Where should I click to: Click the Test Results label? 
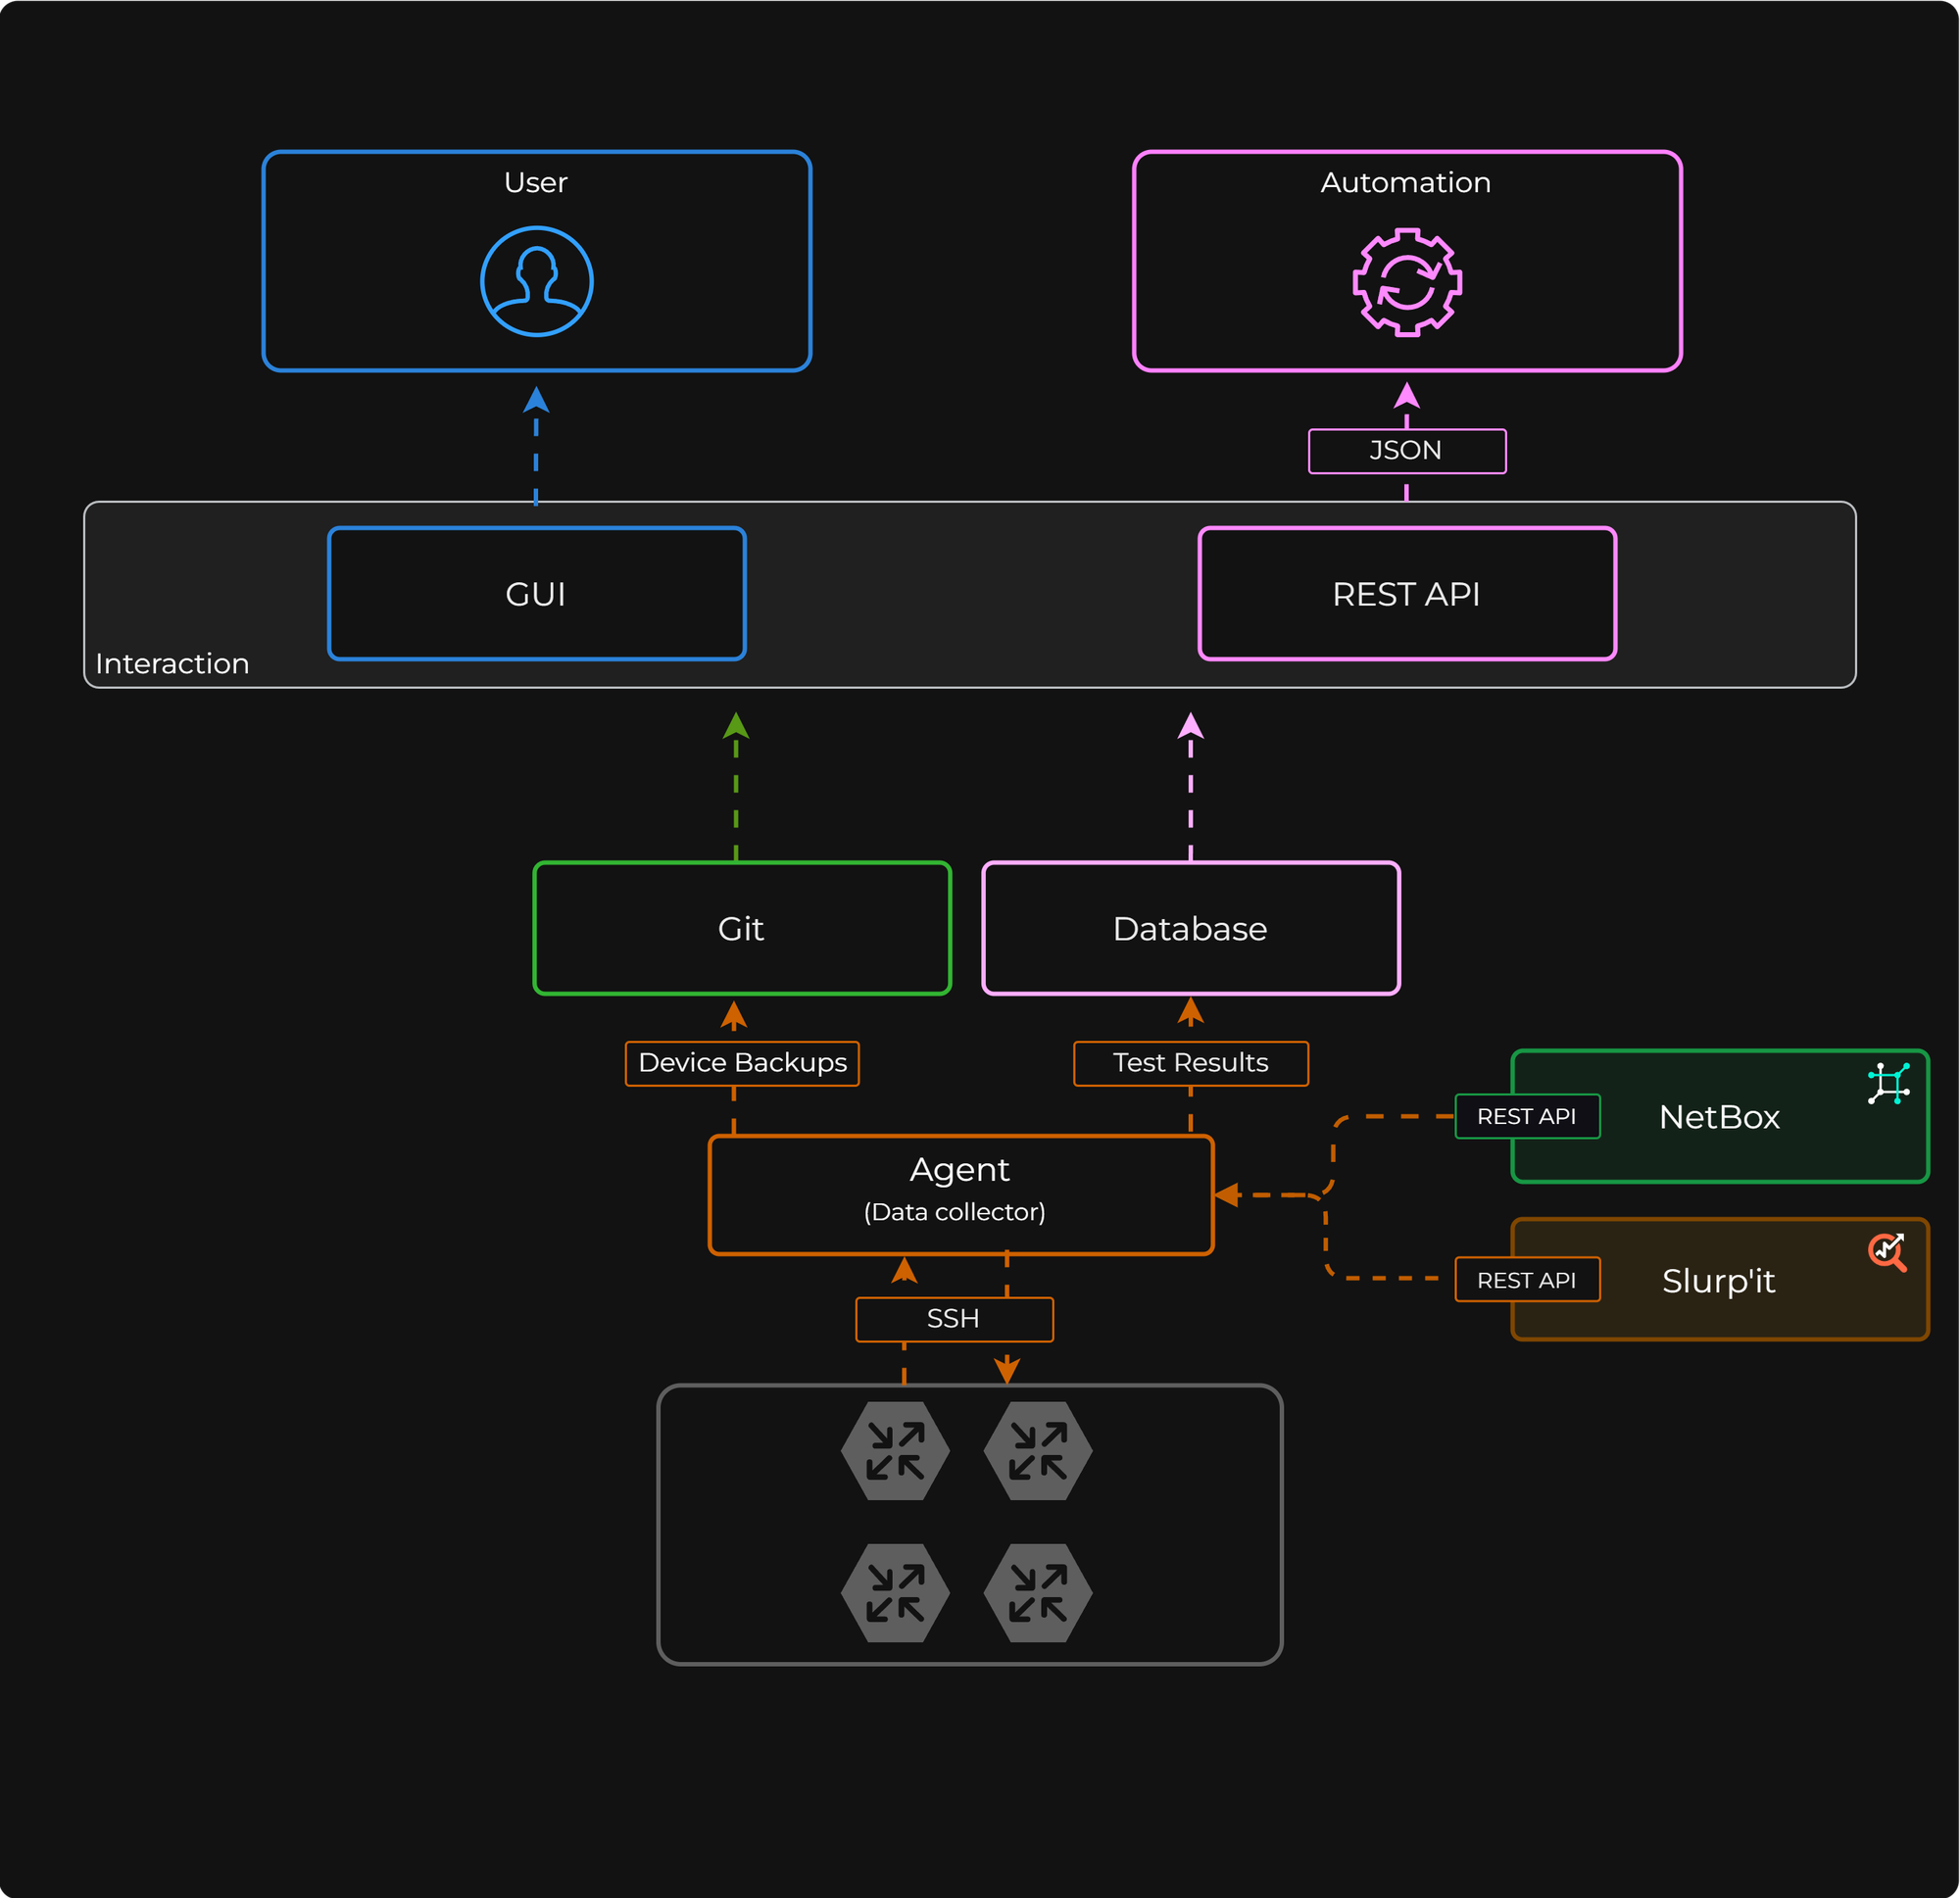[x=1190, y=1063]
